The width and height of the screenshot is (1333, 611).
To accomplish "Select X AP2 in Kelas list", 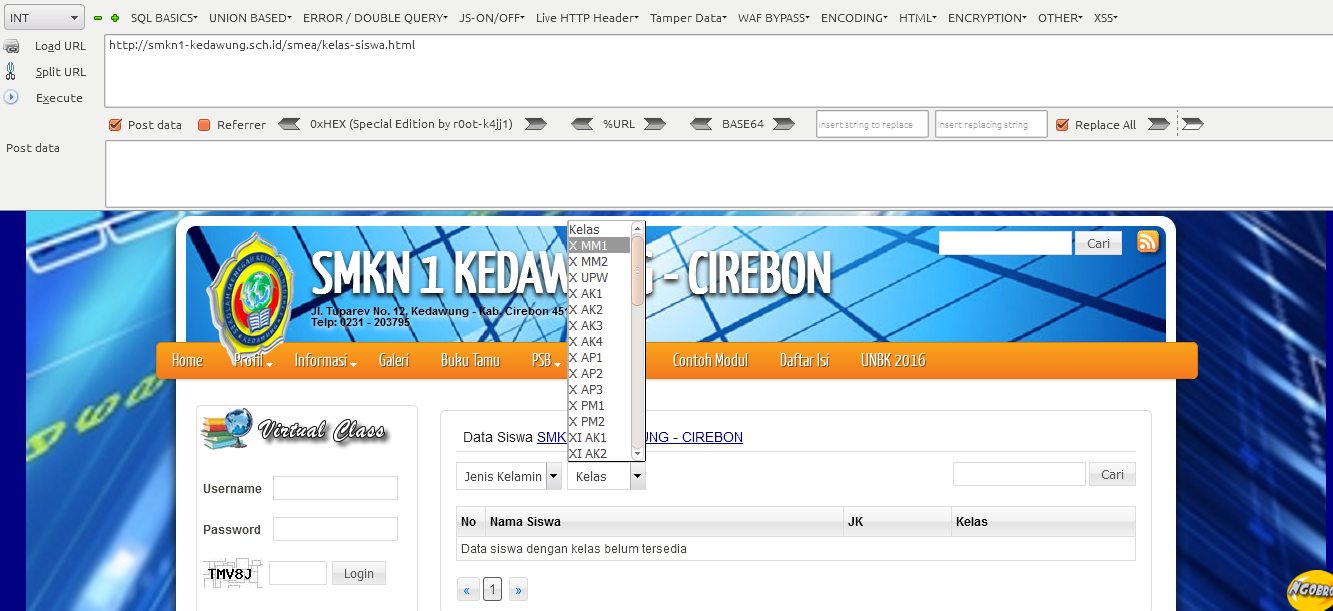I will 599,373.
